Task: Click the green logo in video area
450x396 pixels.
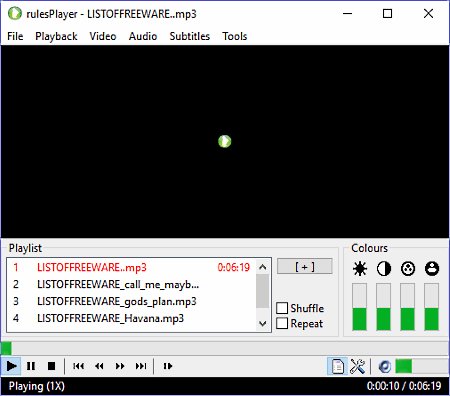Action: click(225, 141)
